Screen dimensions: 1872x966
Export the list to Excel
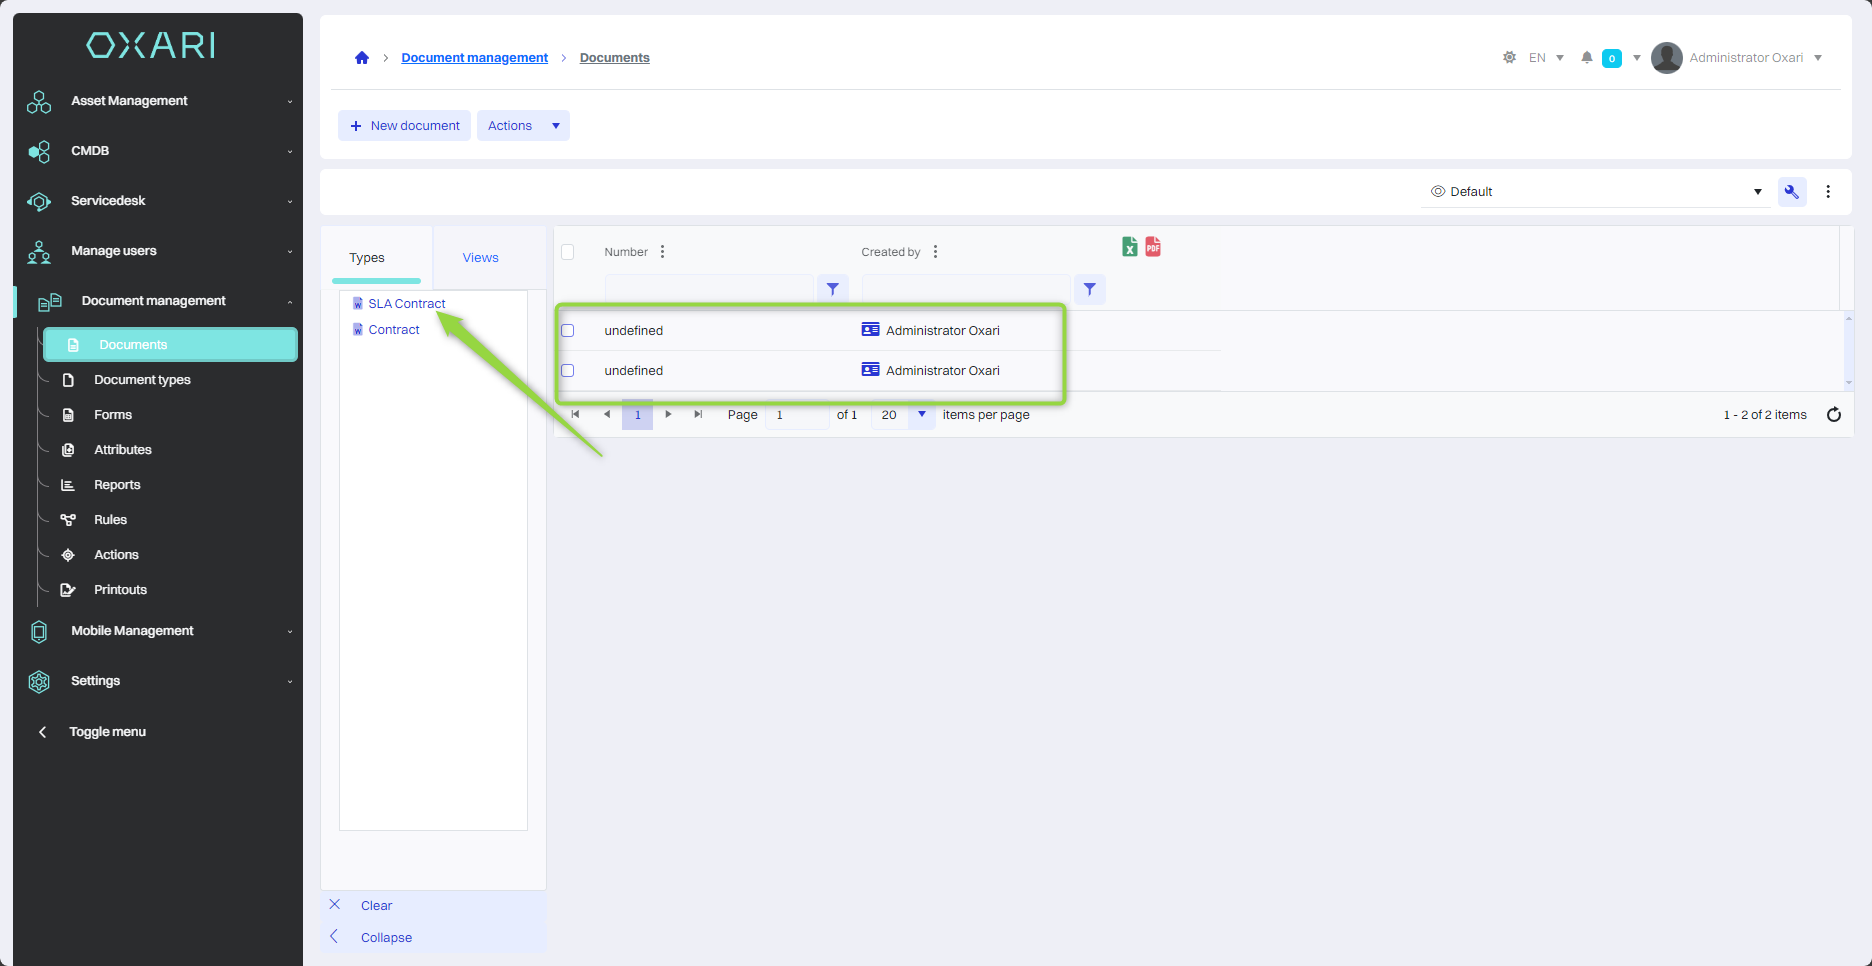coord(1129,247)
